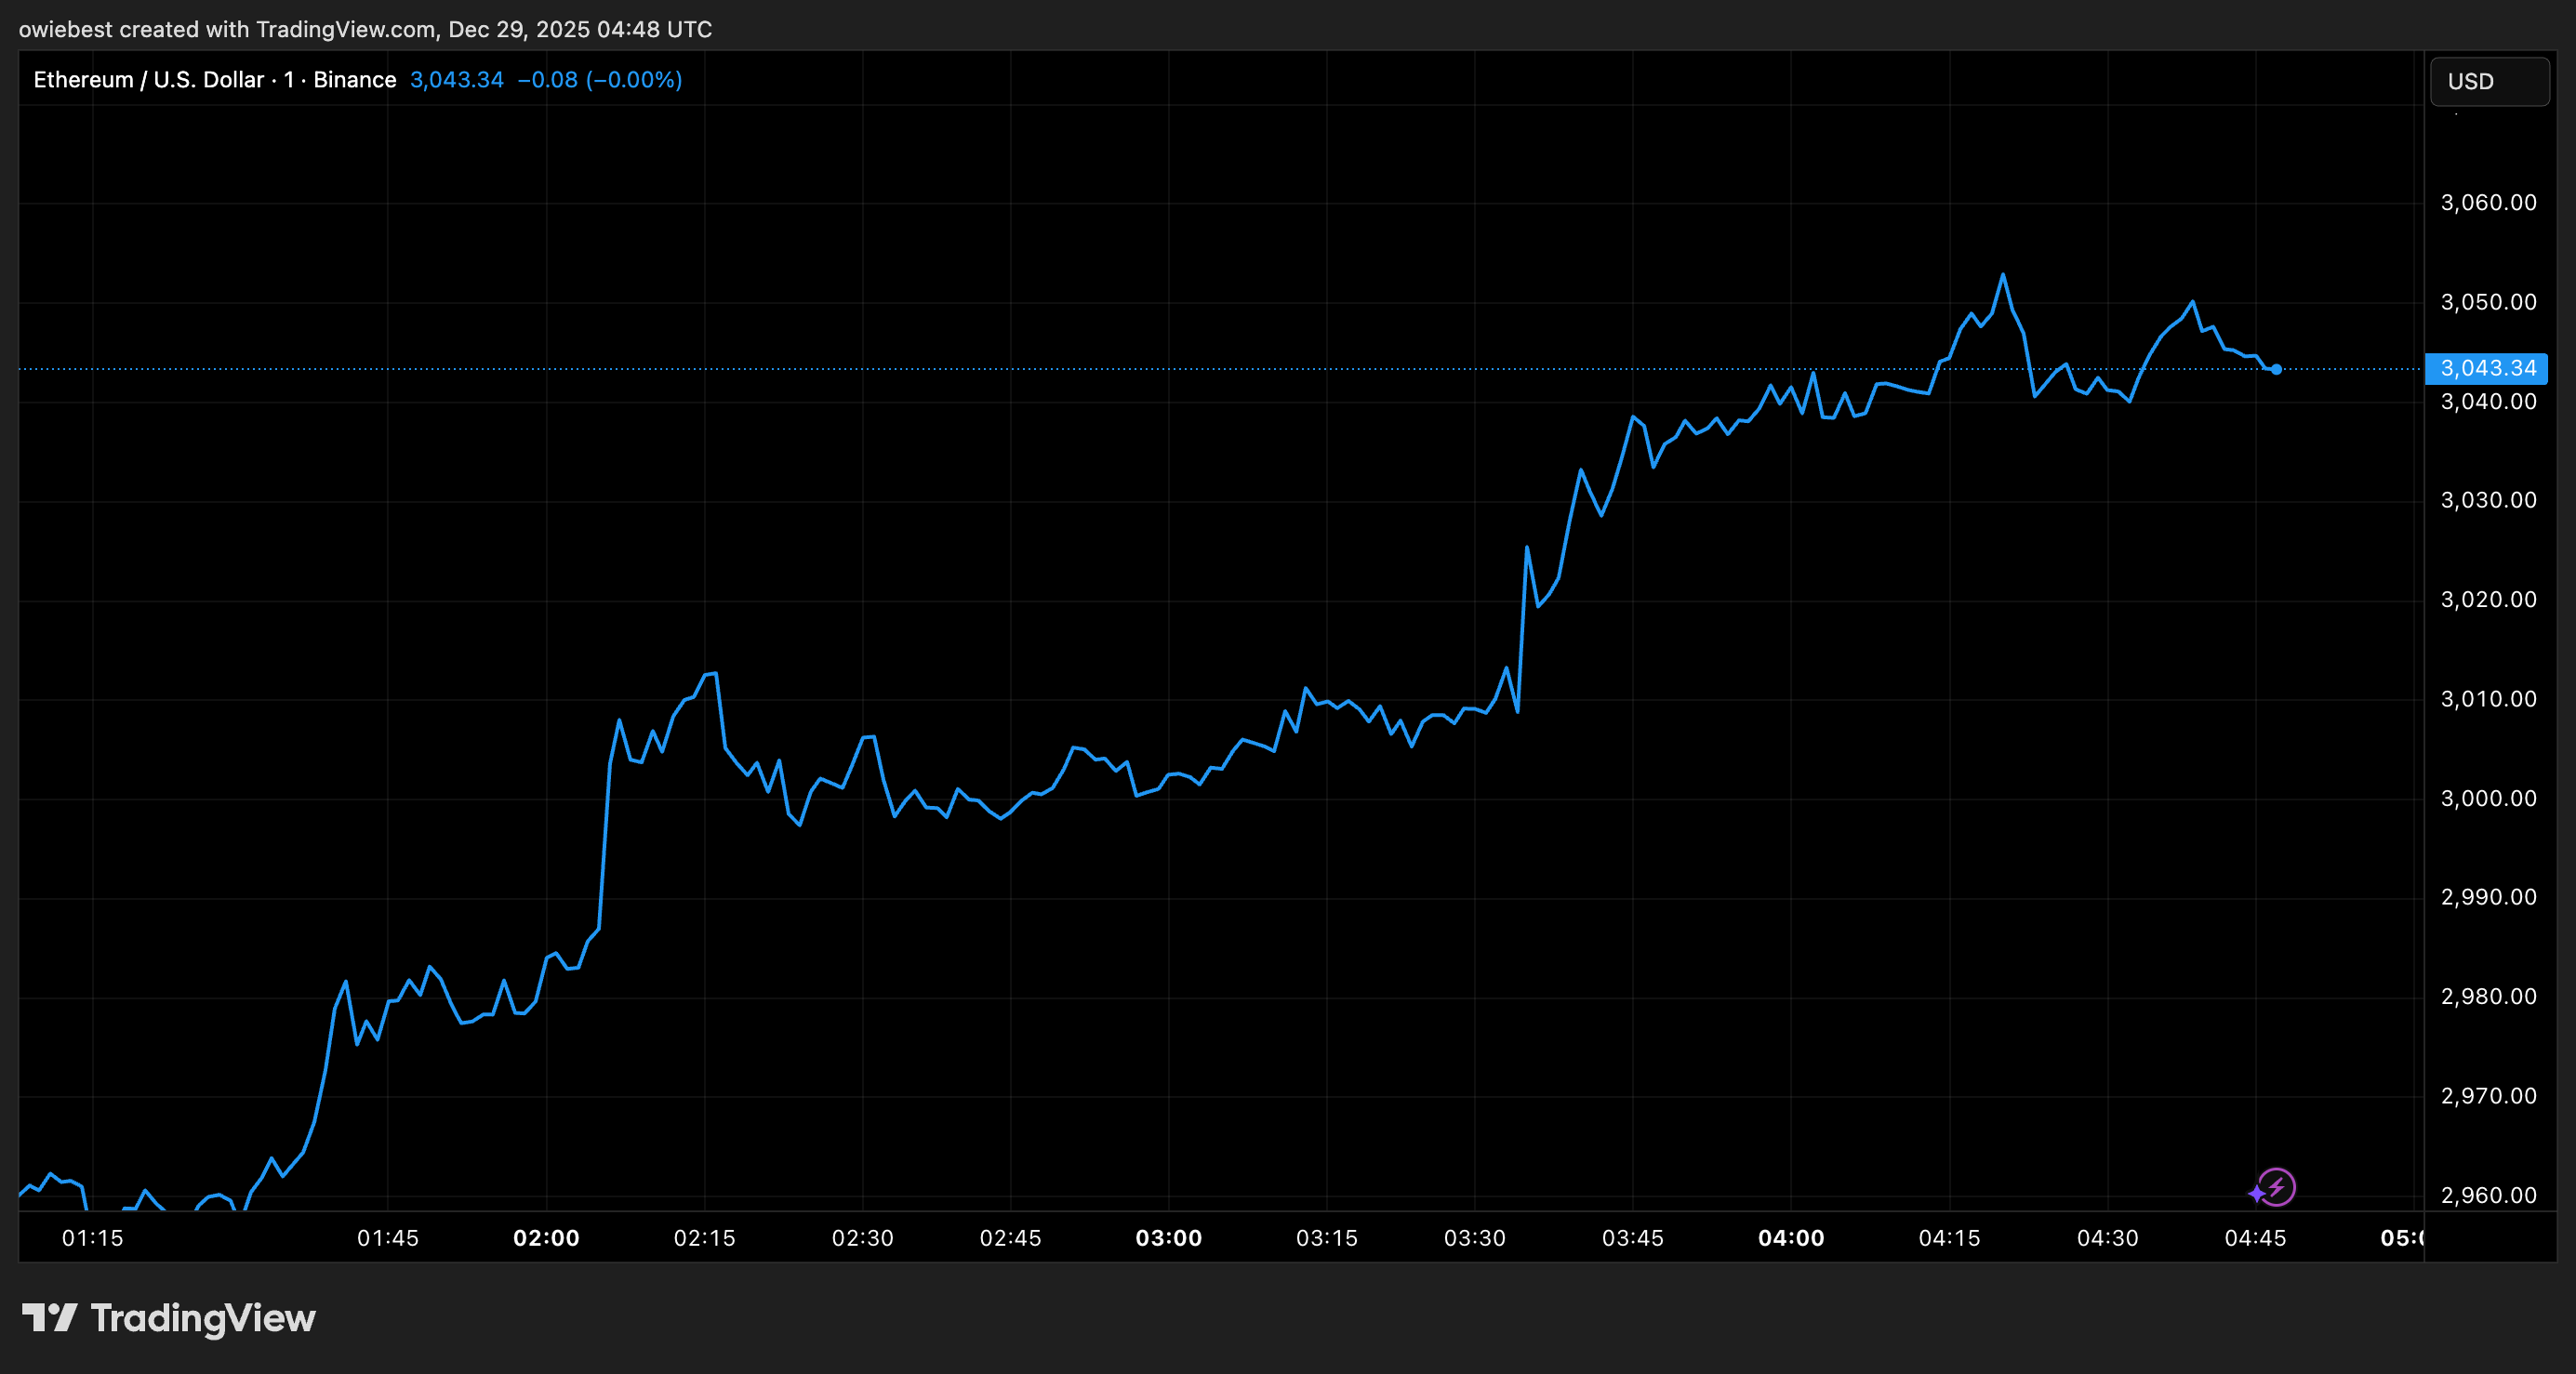
Task: Click the blue 3,043.34 price in the legend
Action: tap(456, 79)
